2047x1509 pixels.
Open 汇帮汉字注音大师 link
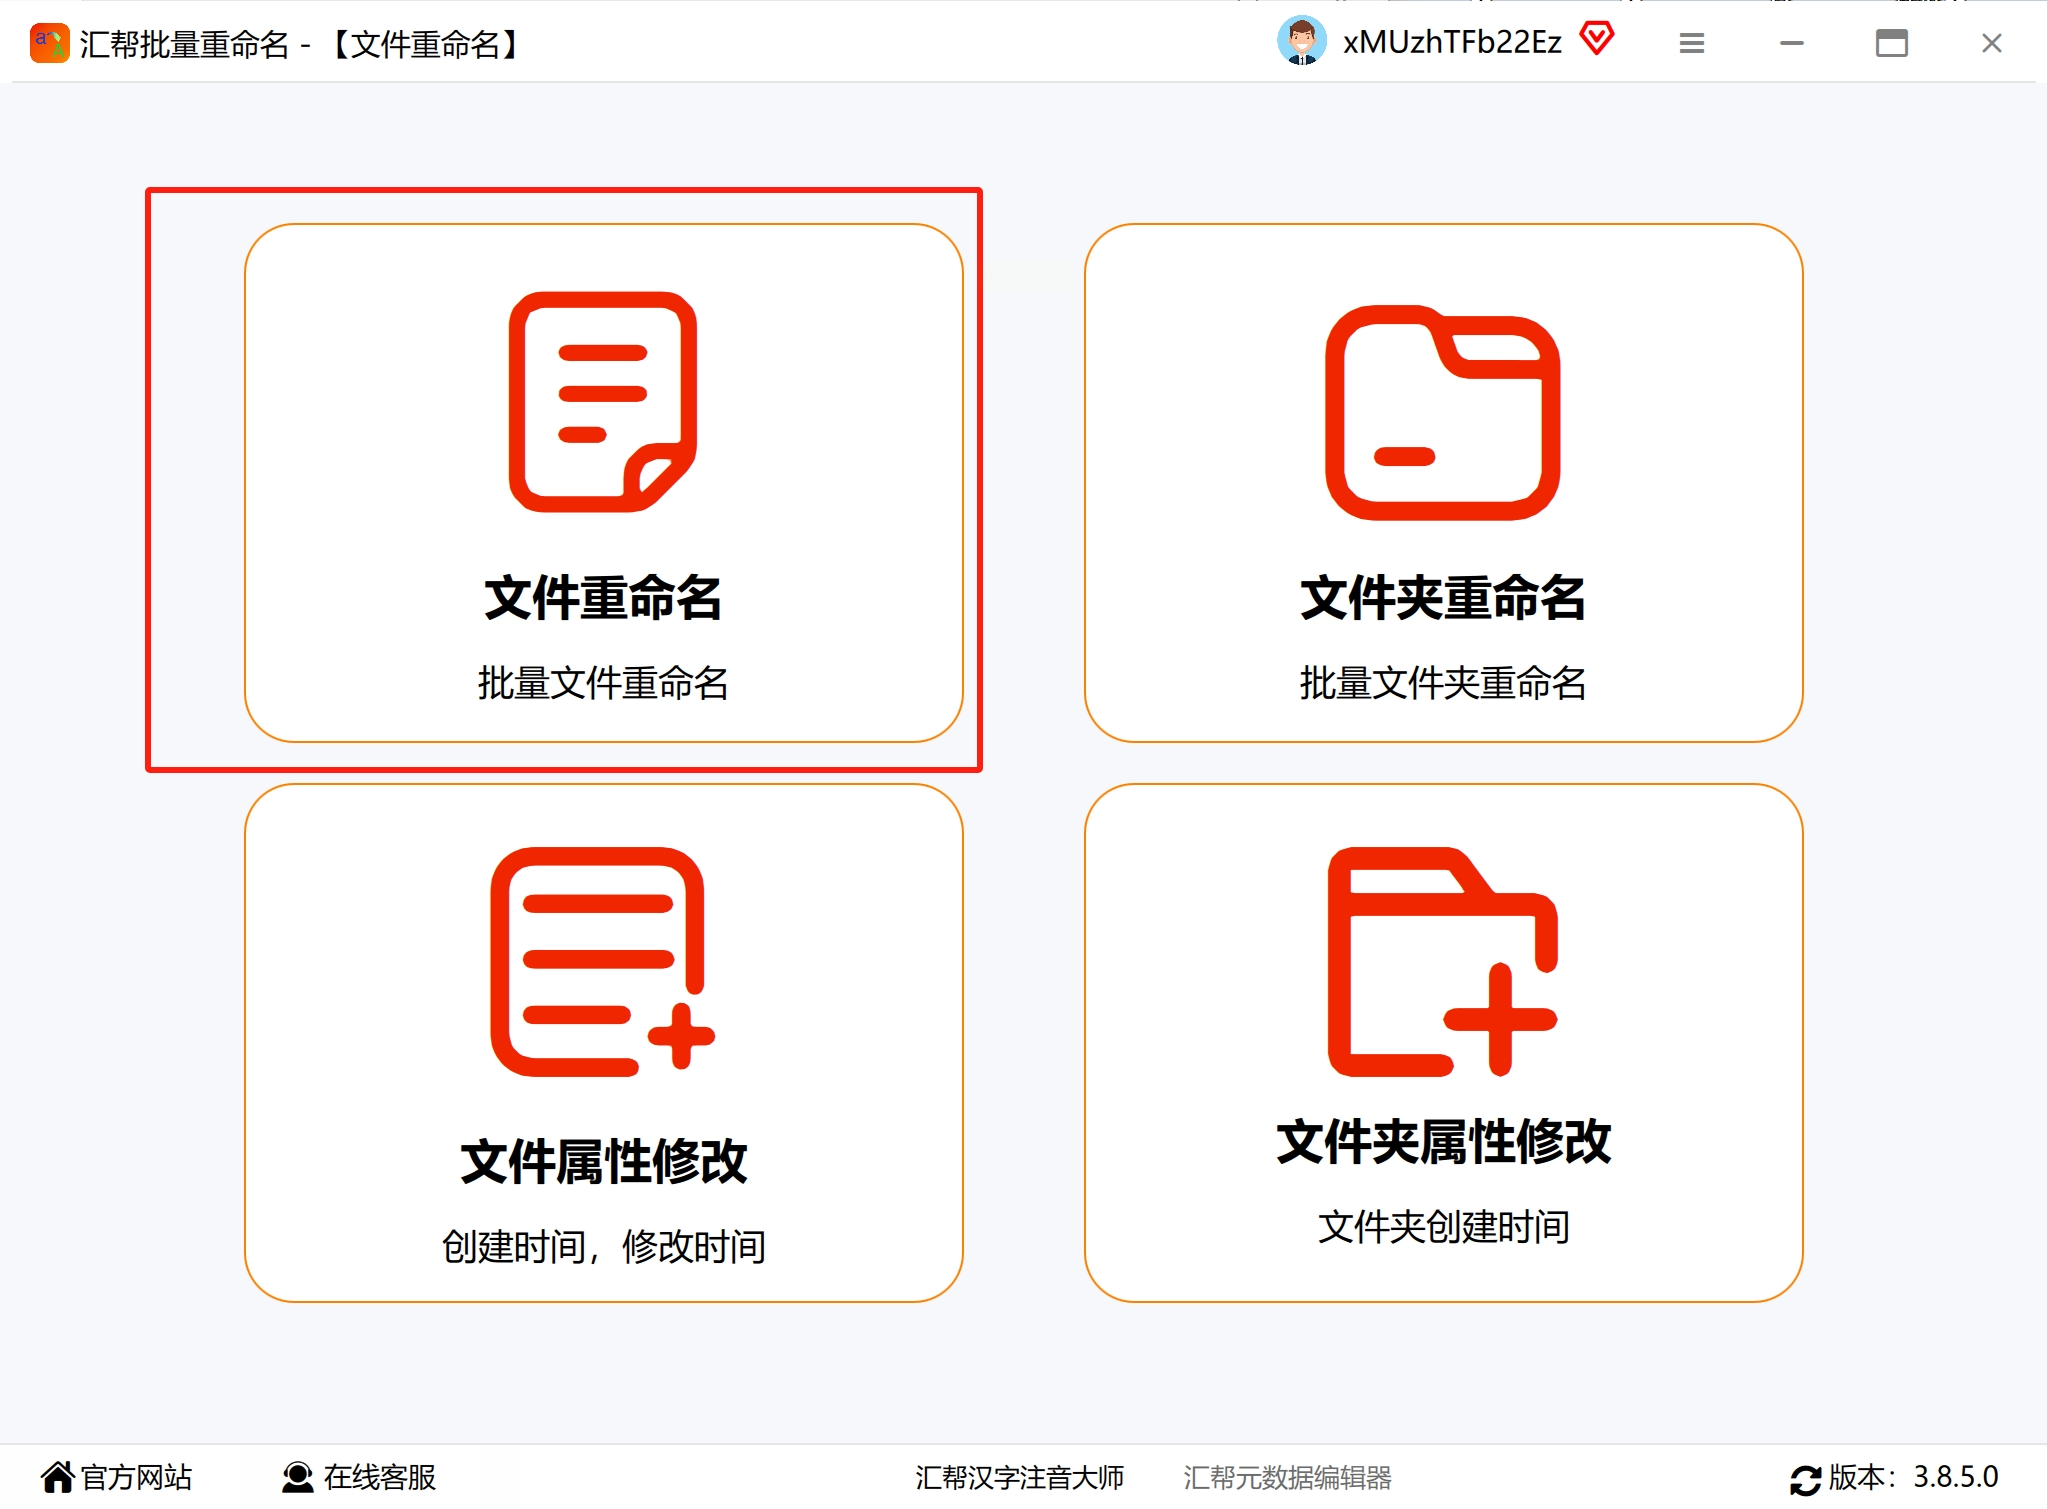1019,1477
